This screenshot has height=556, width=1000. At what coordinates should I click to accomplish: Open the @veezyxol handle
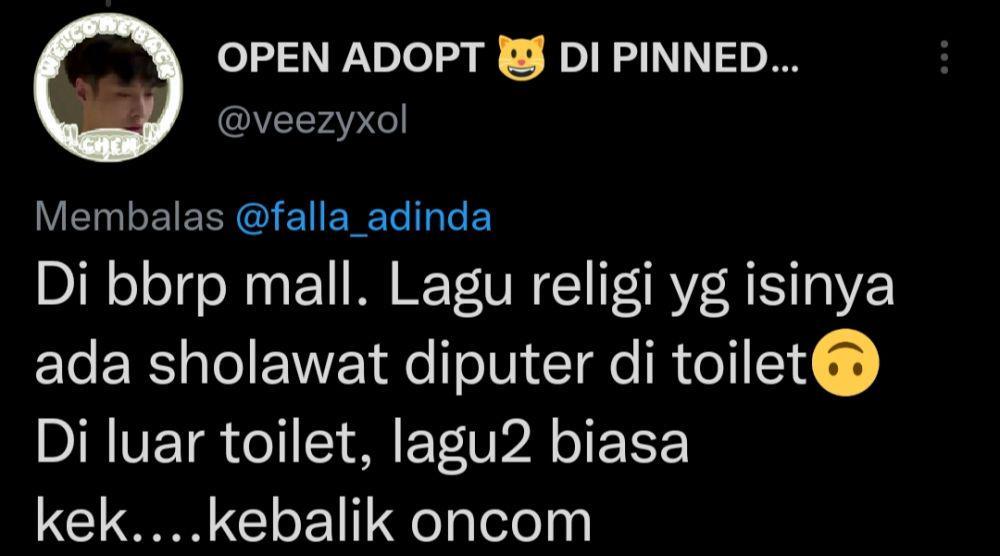[x=312, y=121]
